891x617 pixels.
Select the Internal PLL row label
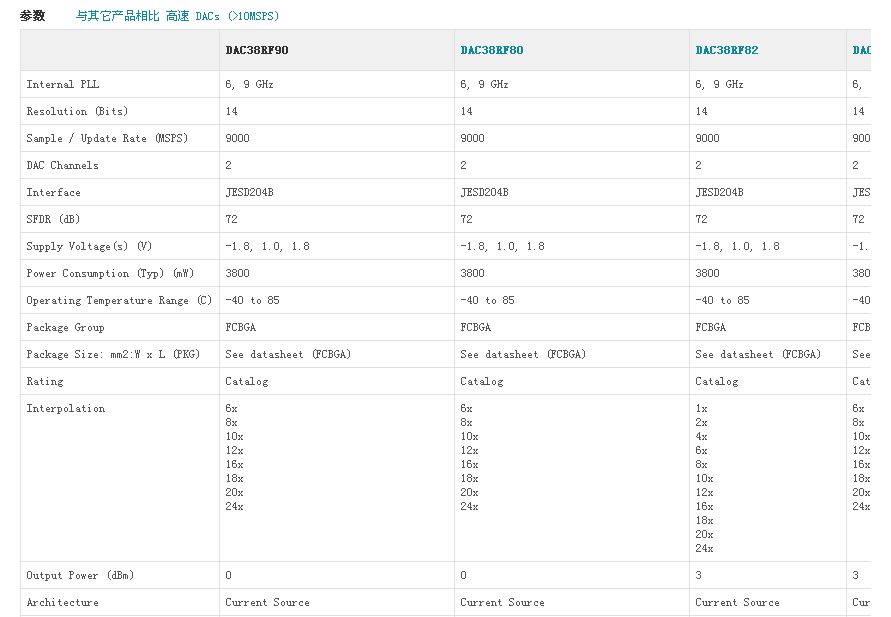point(63,85)
